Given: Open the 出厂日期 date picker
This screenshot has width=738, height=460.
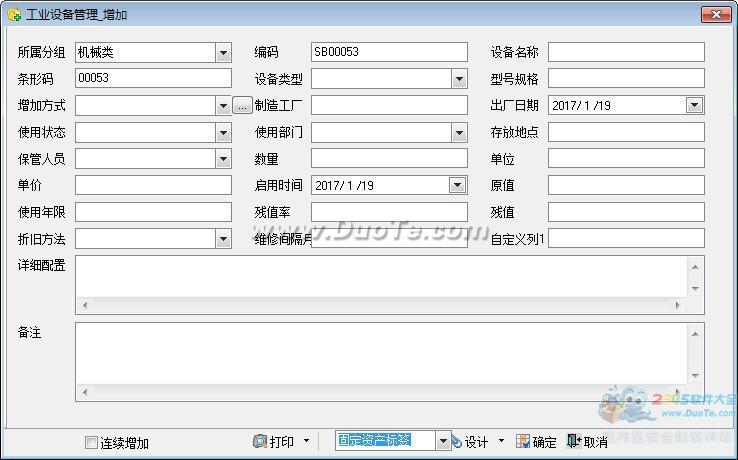Looking at the screenshot, I should [x=694, y=105].
